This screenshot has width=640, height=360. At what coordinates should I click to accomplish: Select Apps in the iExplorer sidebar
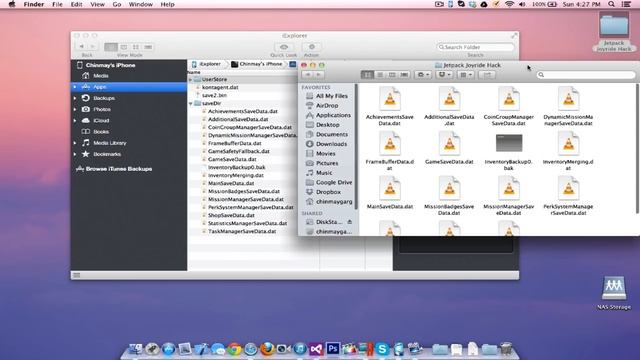129,87
